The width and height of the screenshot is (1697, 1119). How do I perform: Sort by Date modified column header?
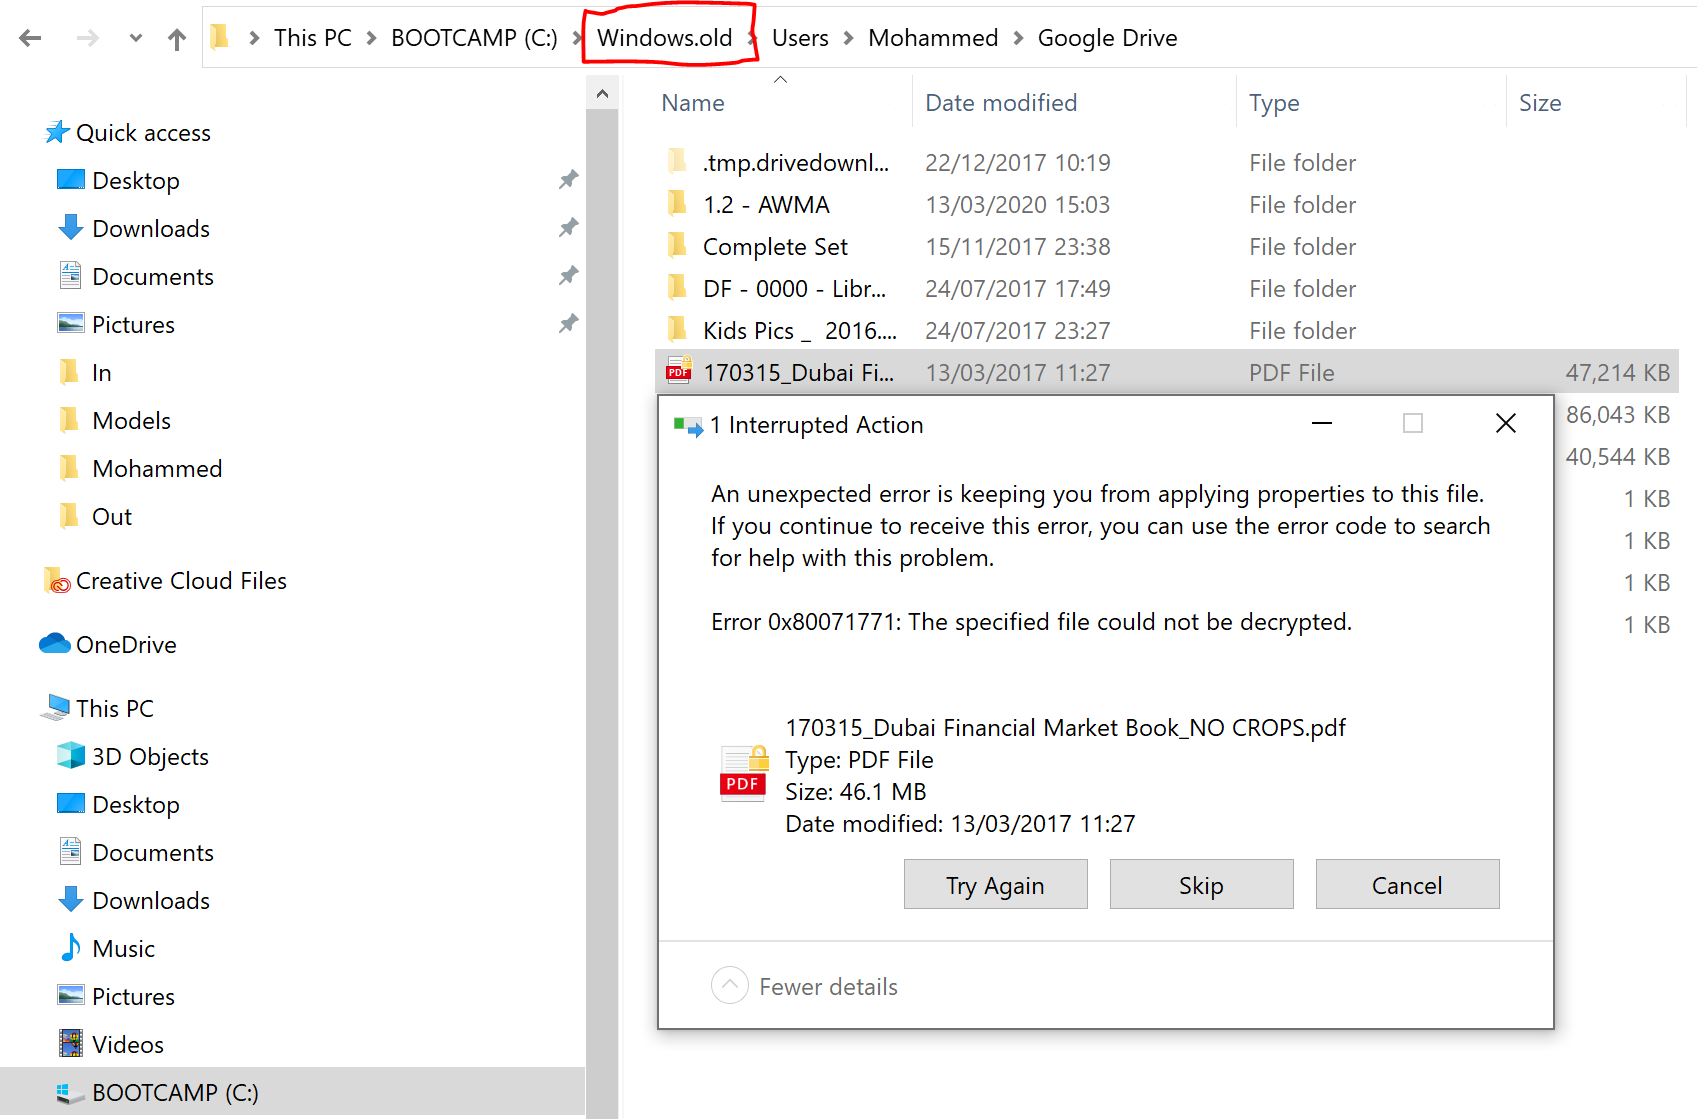click(1001, 103)
